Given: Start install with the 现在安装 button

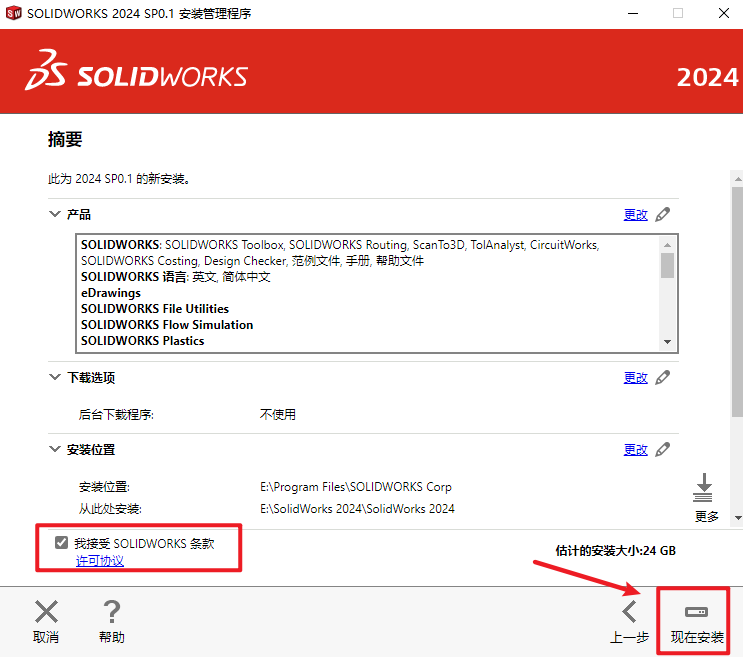Looking at the screenshot, I should (697, 622).
